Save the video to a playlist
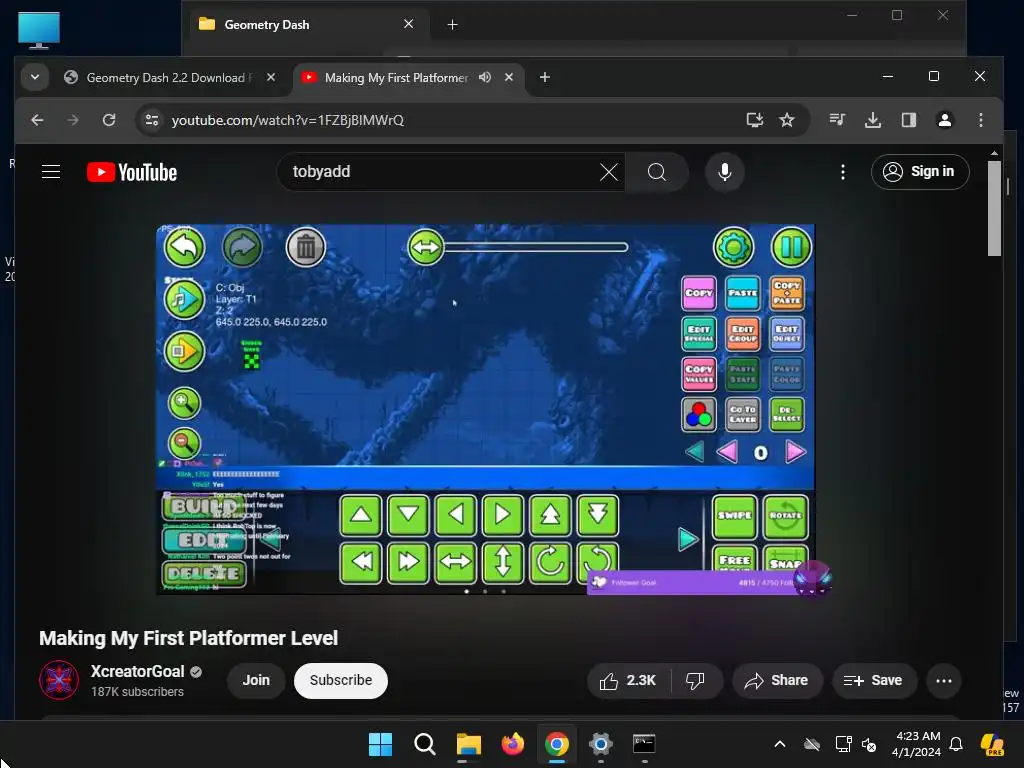 click(x=873, y=680)
